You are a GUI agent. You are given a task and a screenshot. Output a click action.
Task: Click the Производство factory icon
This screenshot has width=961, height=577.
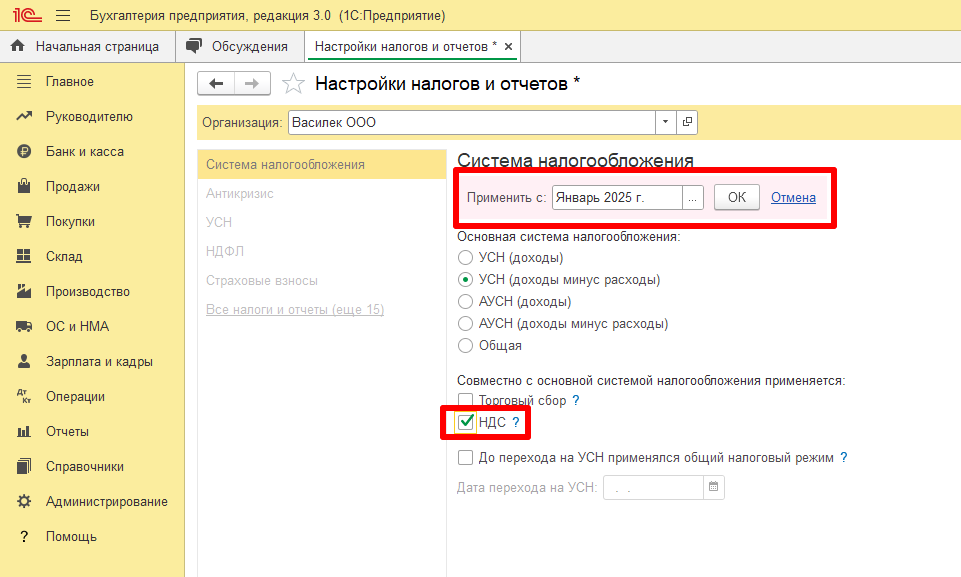[x=24, y=291]
